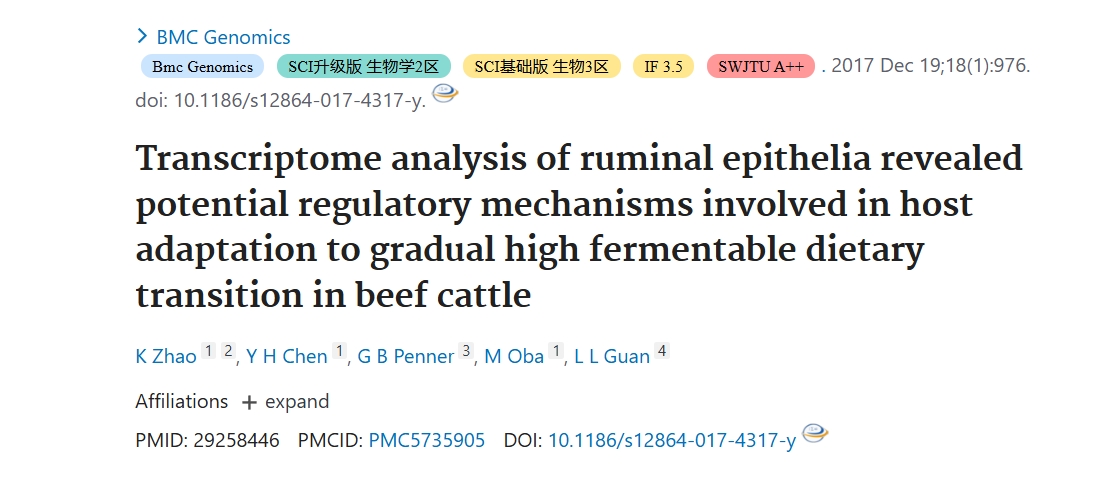Open the BMC Genomics journal link
Image resolution: width=1115 pixels, height=500 pixels.
(223, 37)
